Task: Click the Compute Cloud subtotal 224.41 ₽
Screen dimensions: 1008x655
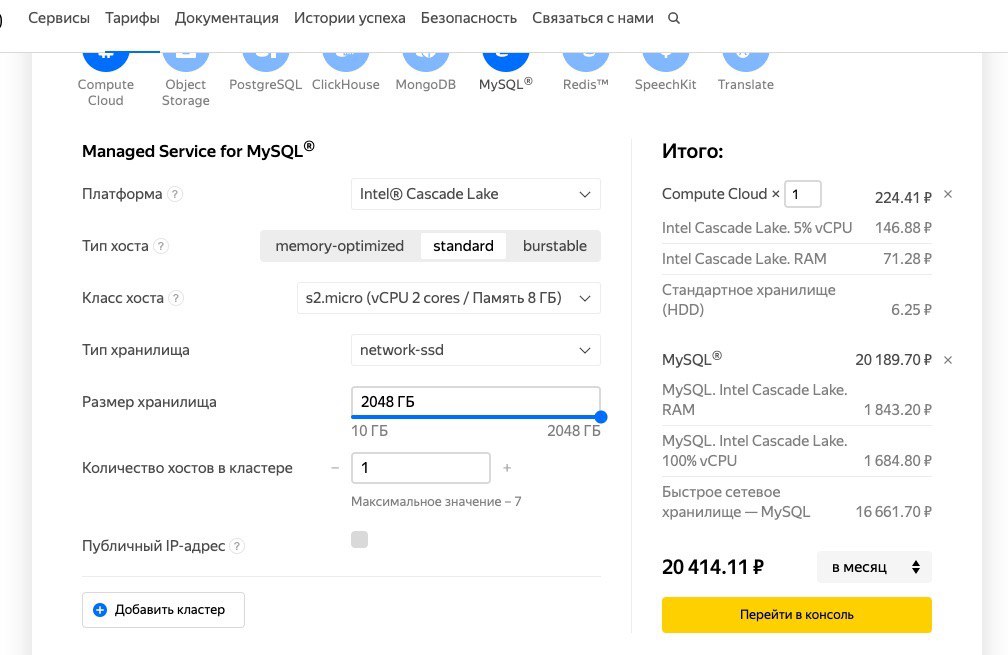Action: tap(903, 198)
